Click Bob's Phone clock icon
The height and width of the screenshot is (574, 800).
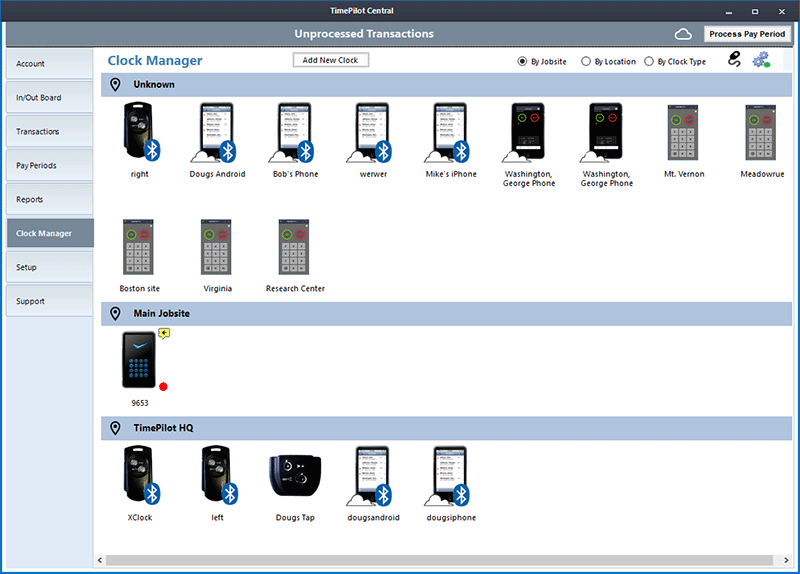click(x=294, y=132)
